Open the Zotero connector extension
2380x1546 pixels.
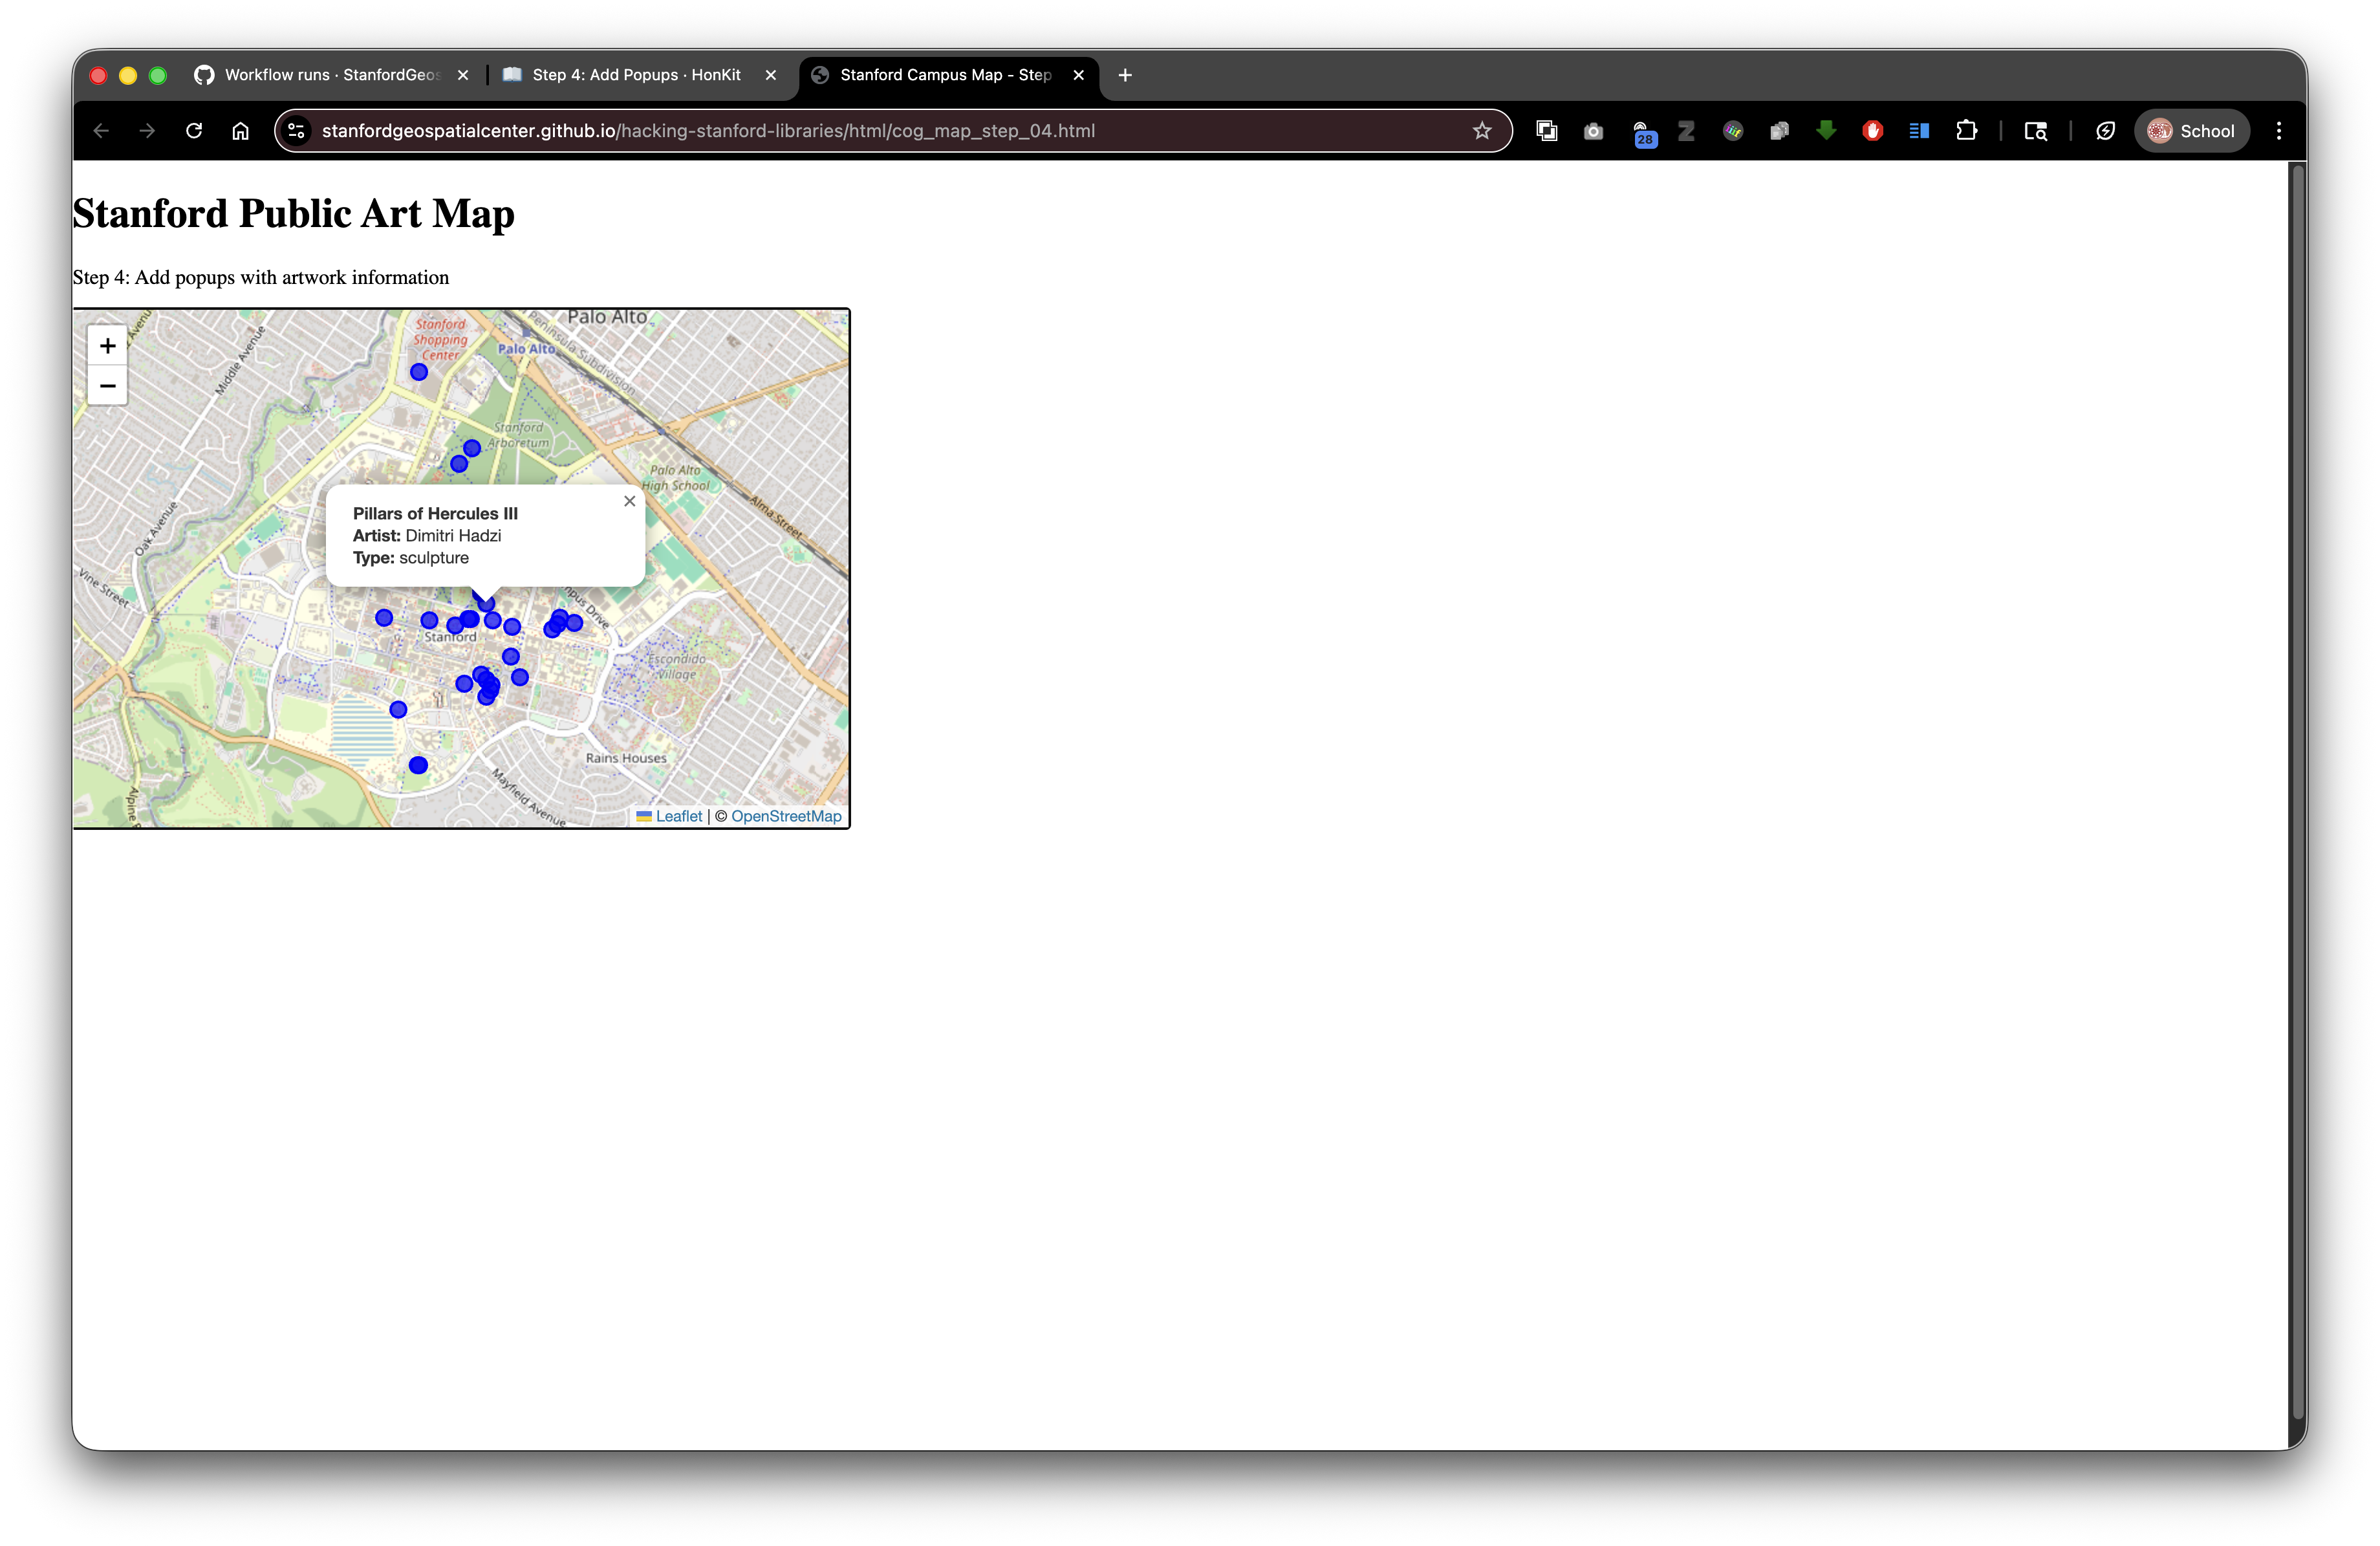[1686, 130]
